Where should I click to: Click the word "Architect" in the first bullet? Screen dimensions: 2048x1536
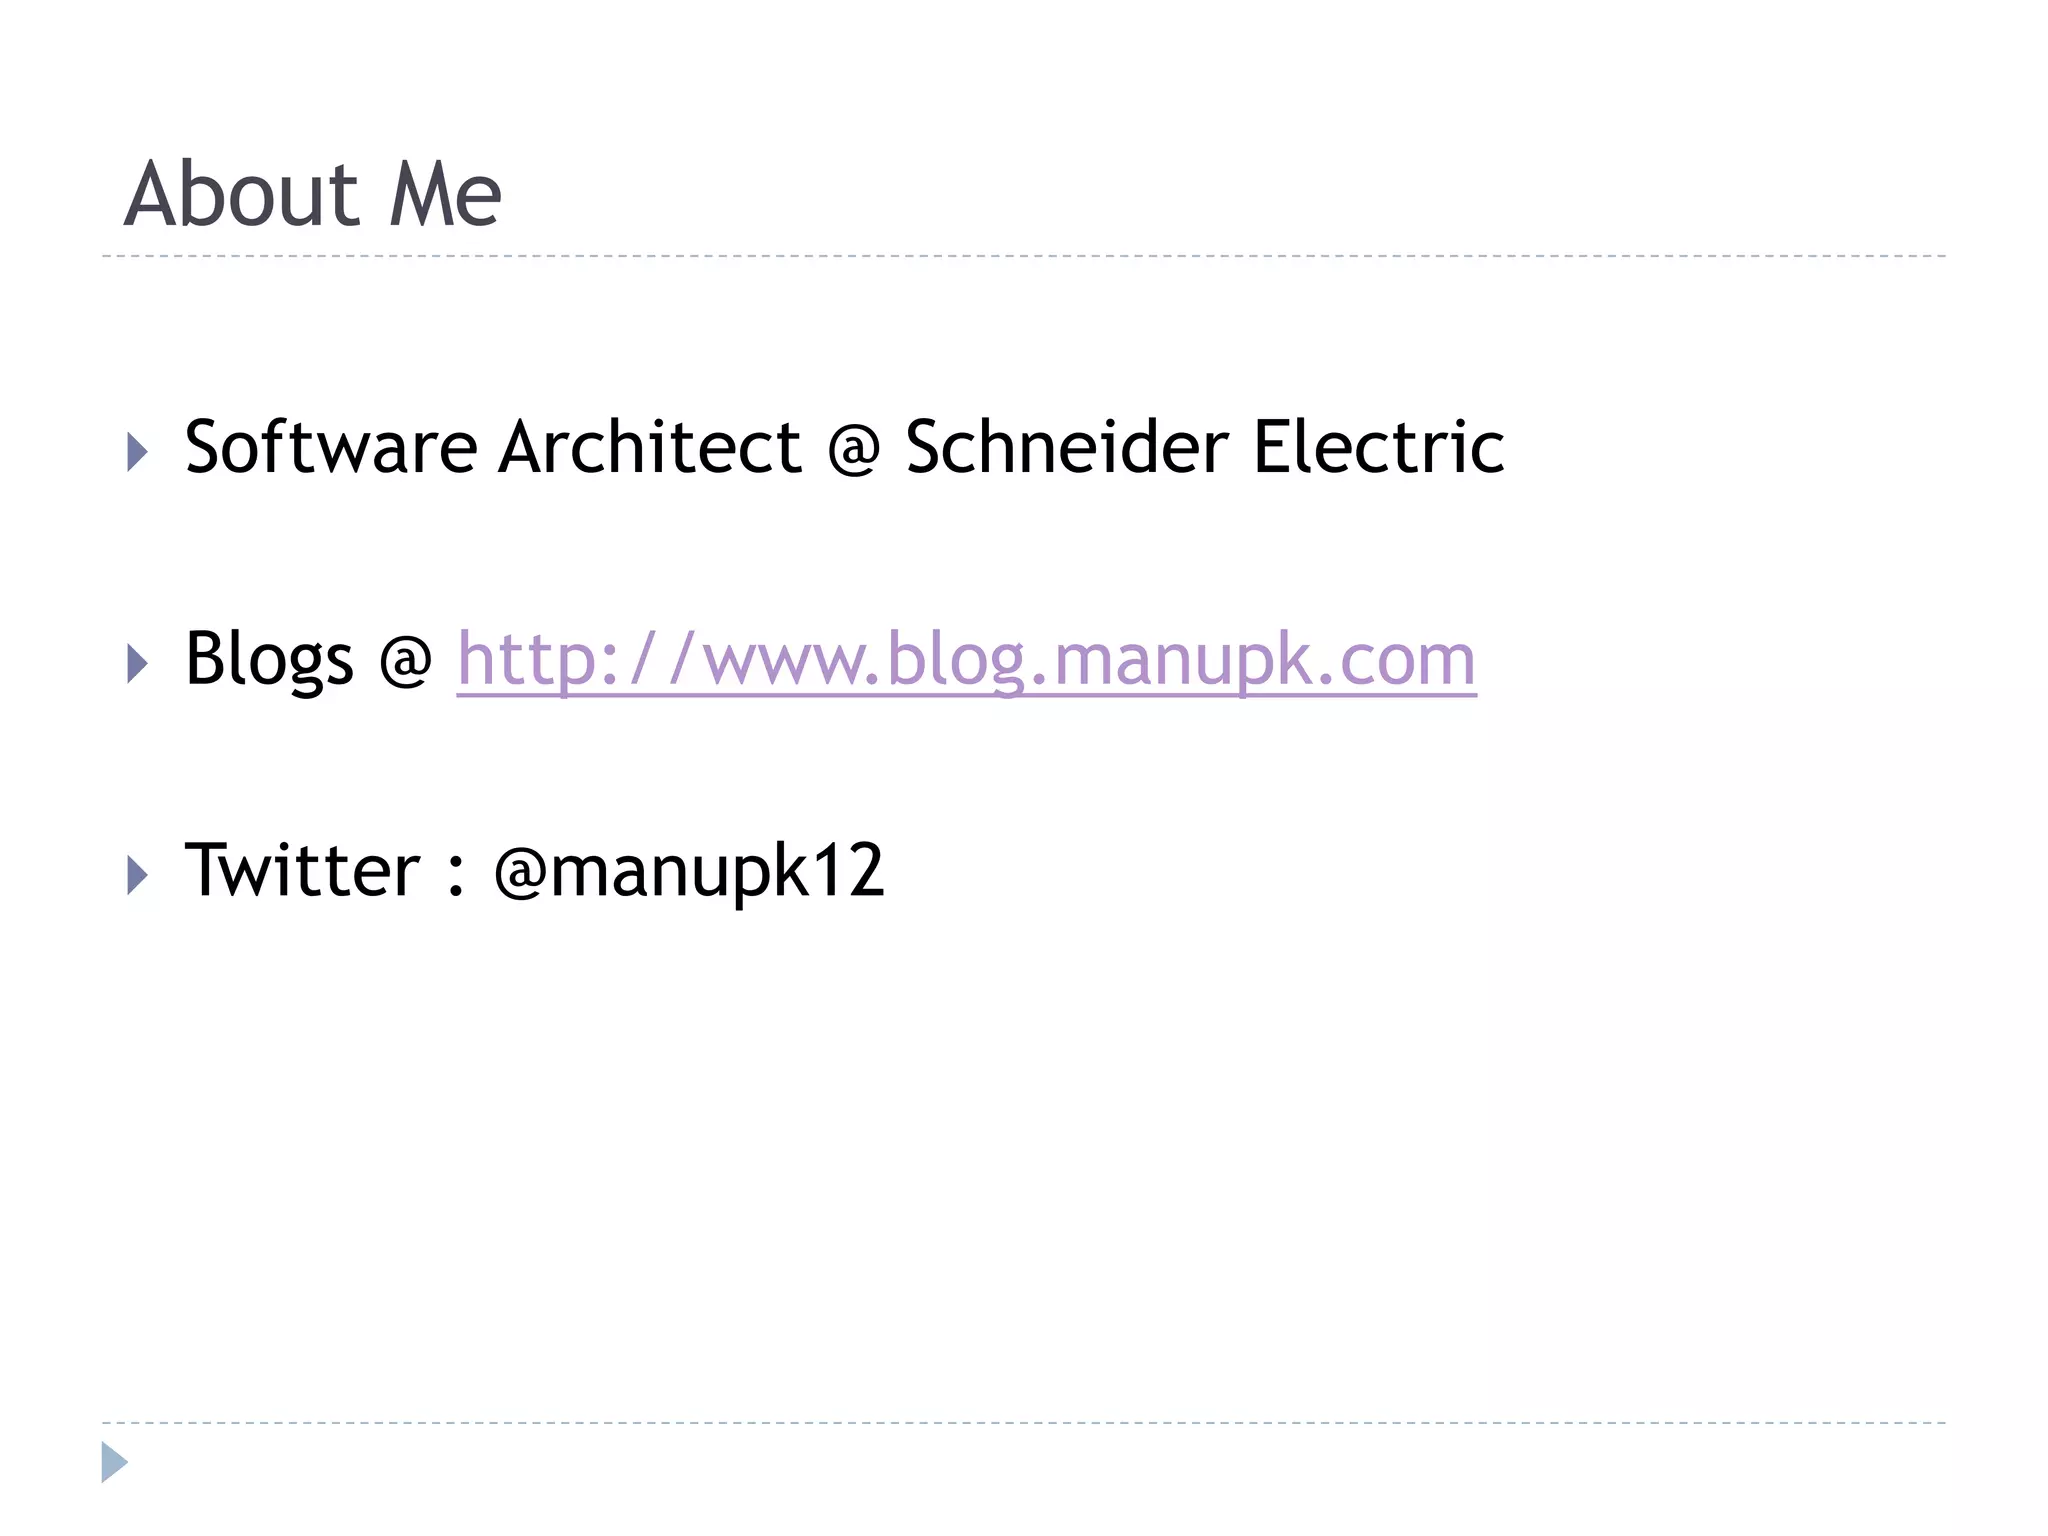pos(650,447)
